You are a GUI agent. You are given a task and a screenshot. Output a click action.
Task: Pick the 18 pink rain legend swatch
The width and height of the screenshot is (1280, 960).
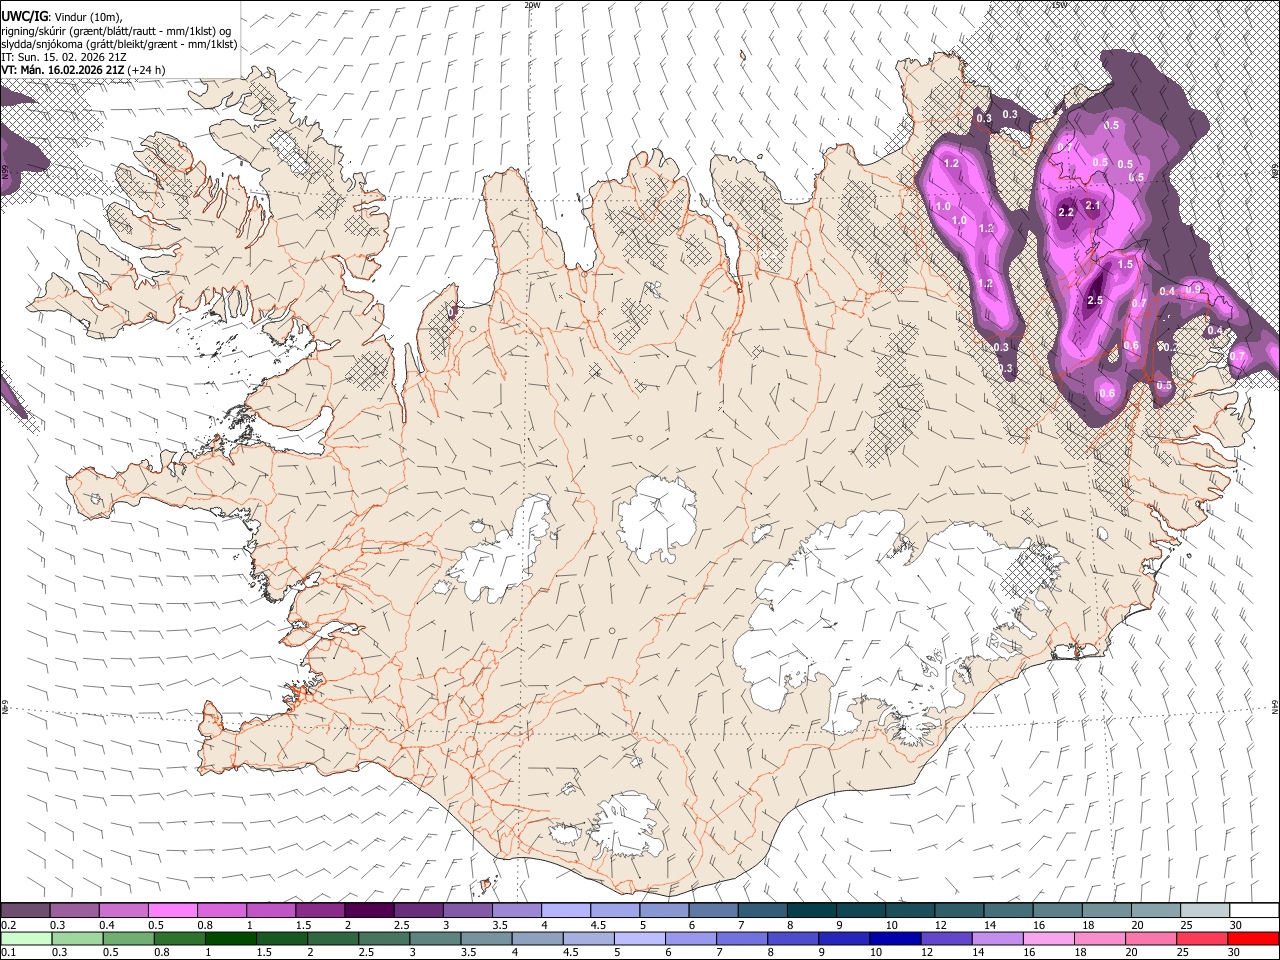[x=1098, y=938]
